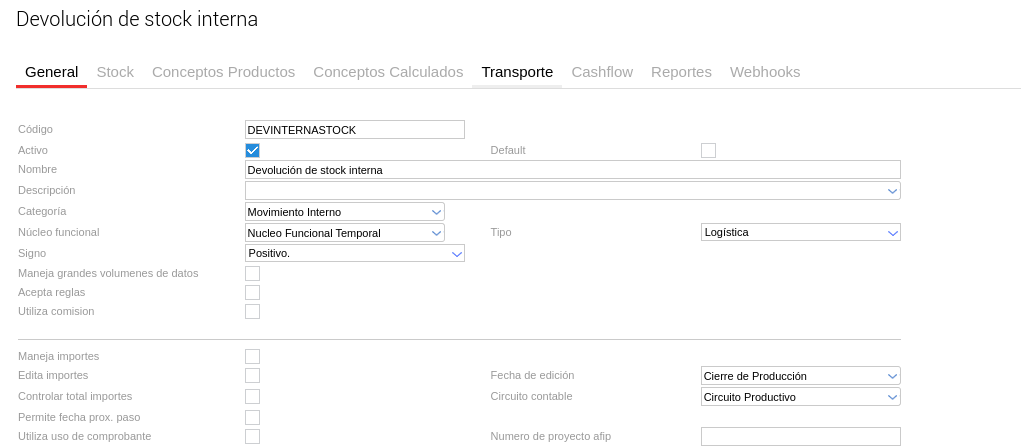Switch to the Stock tab
Image resolution: width=1021 pixels, height=448 pixels.
[115, 72]
